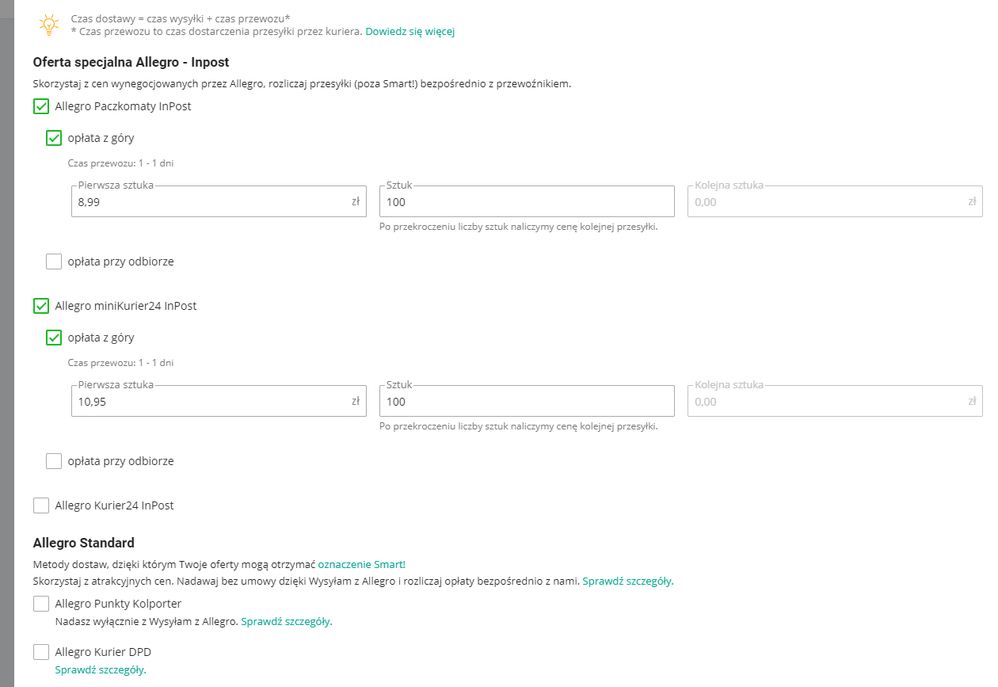Enable opłata przy odbiorze for Paczkomaty InPost
This screenshot has width=998, height=687.
tap(54, 262)
